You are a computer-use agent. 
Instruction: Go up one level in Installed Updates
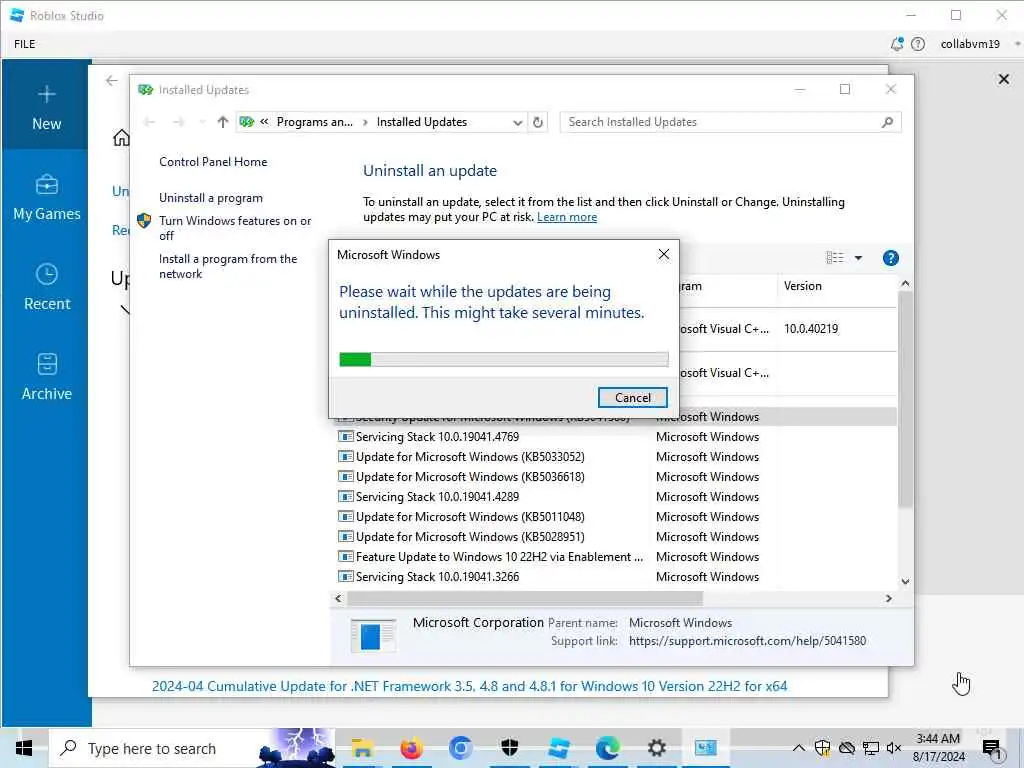(223, 122)
